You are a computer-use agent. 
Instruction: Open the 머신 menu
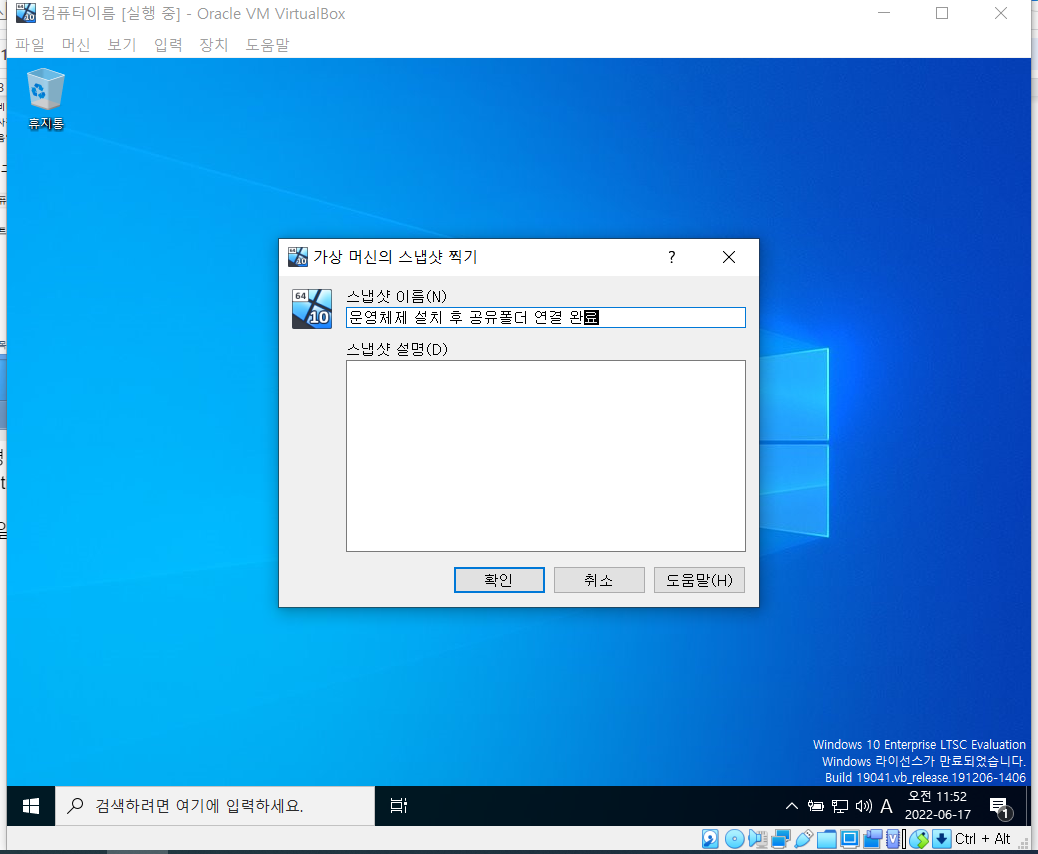pyautogui.click(x=75, y=45)
